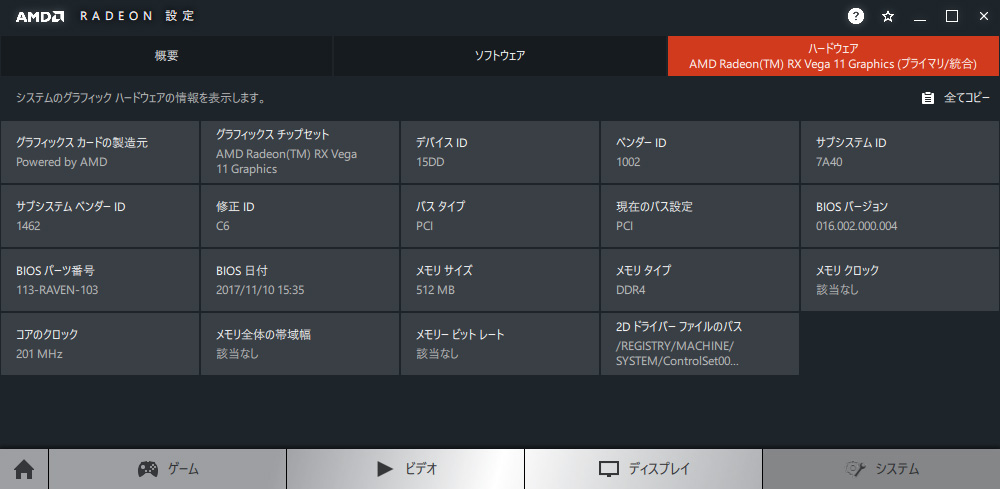Click the BIOS 日付 tile
Screen dimensions: 1000x489
[x=300, y=280]
